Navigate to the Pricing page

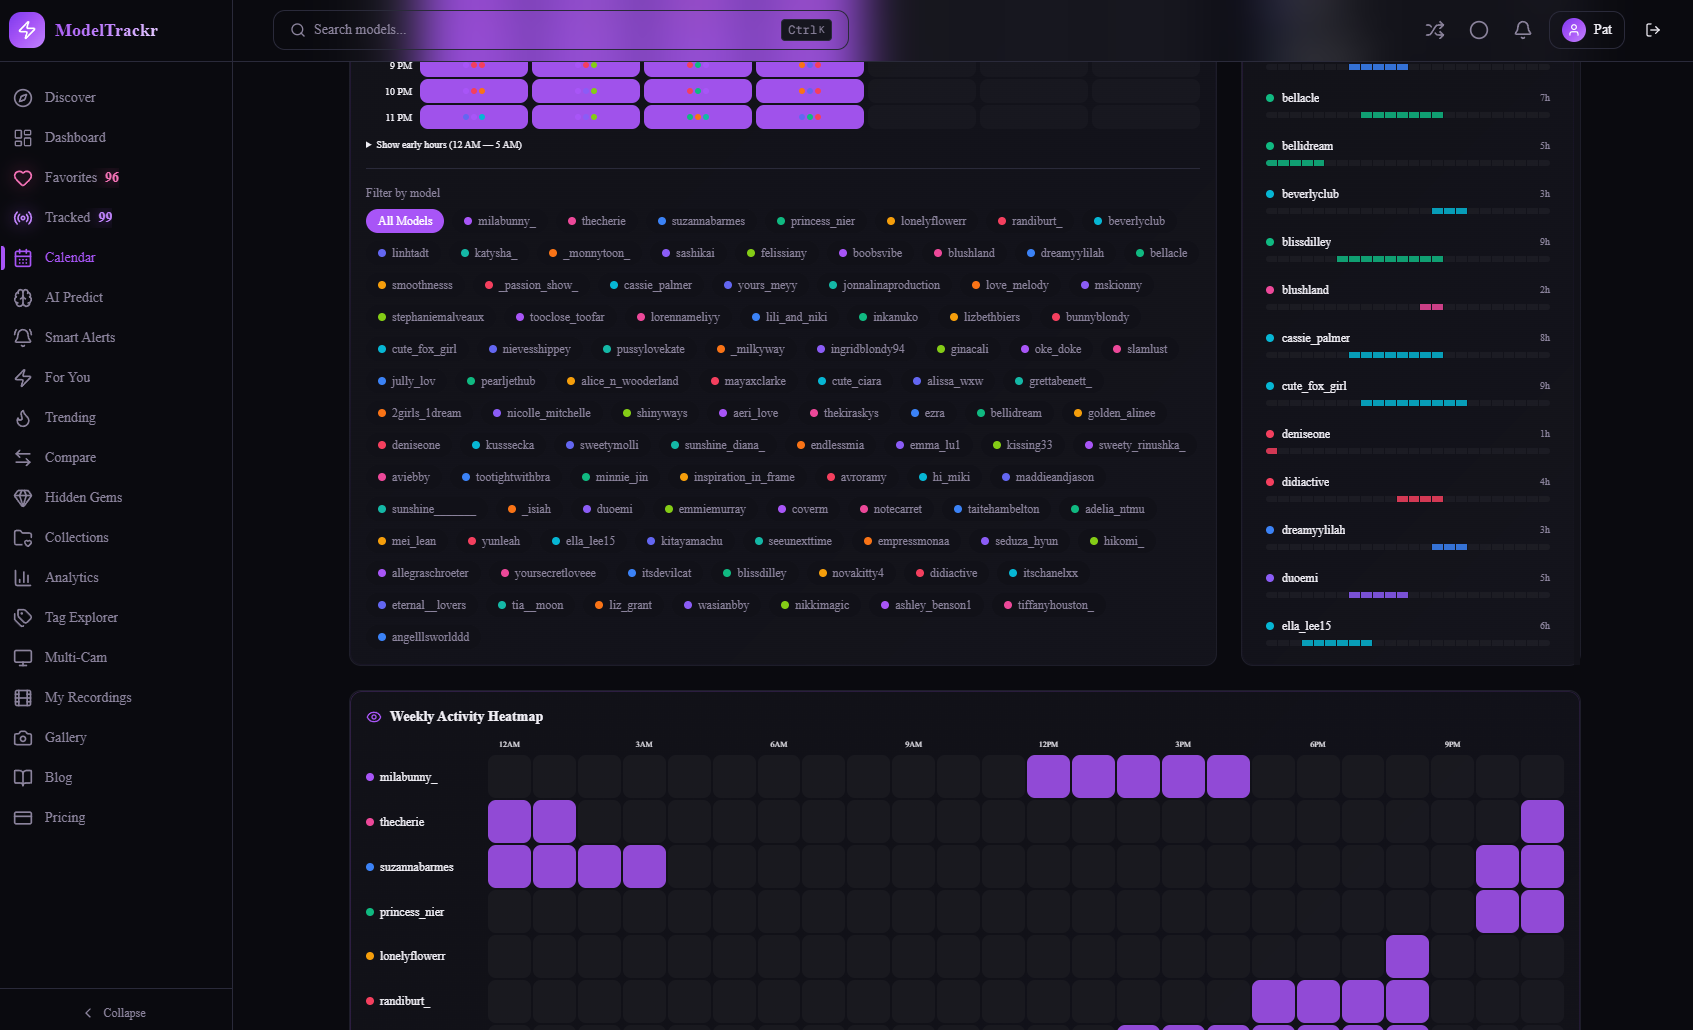(64, 817)
